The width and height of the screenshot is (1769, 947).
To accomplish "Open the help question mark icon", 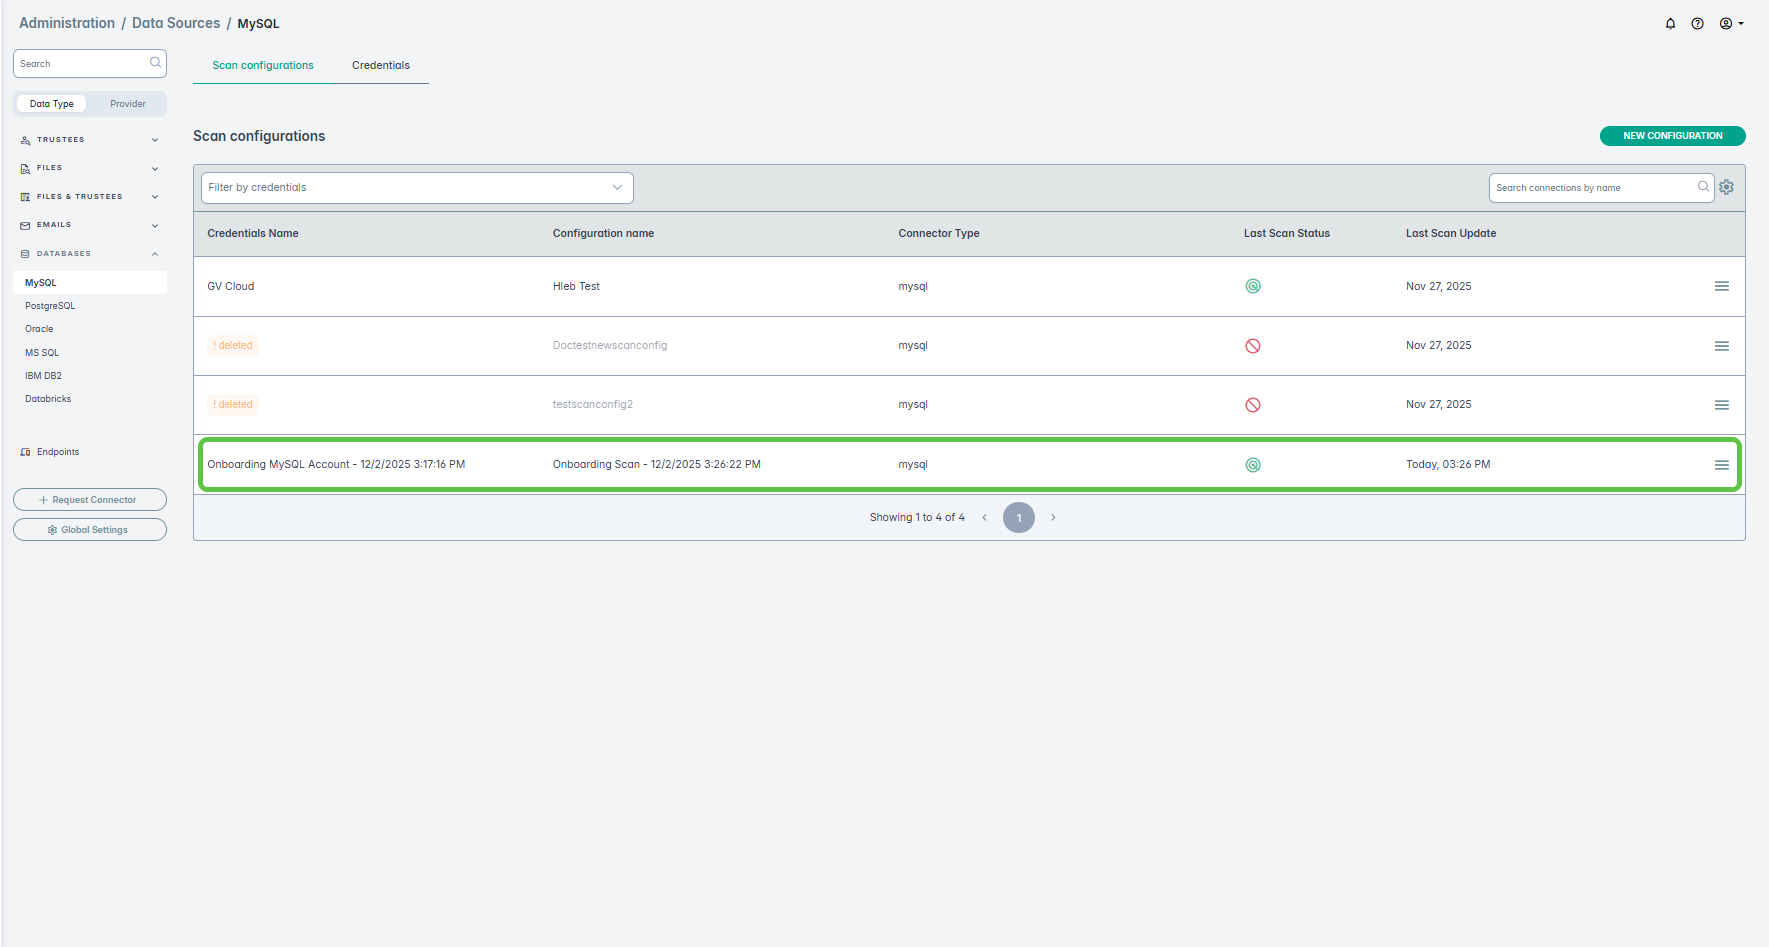I will pos(1697,24).
